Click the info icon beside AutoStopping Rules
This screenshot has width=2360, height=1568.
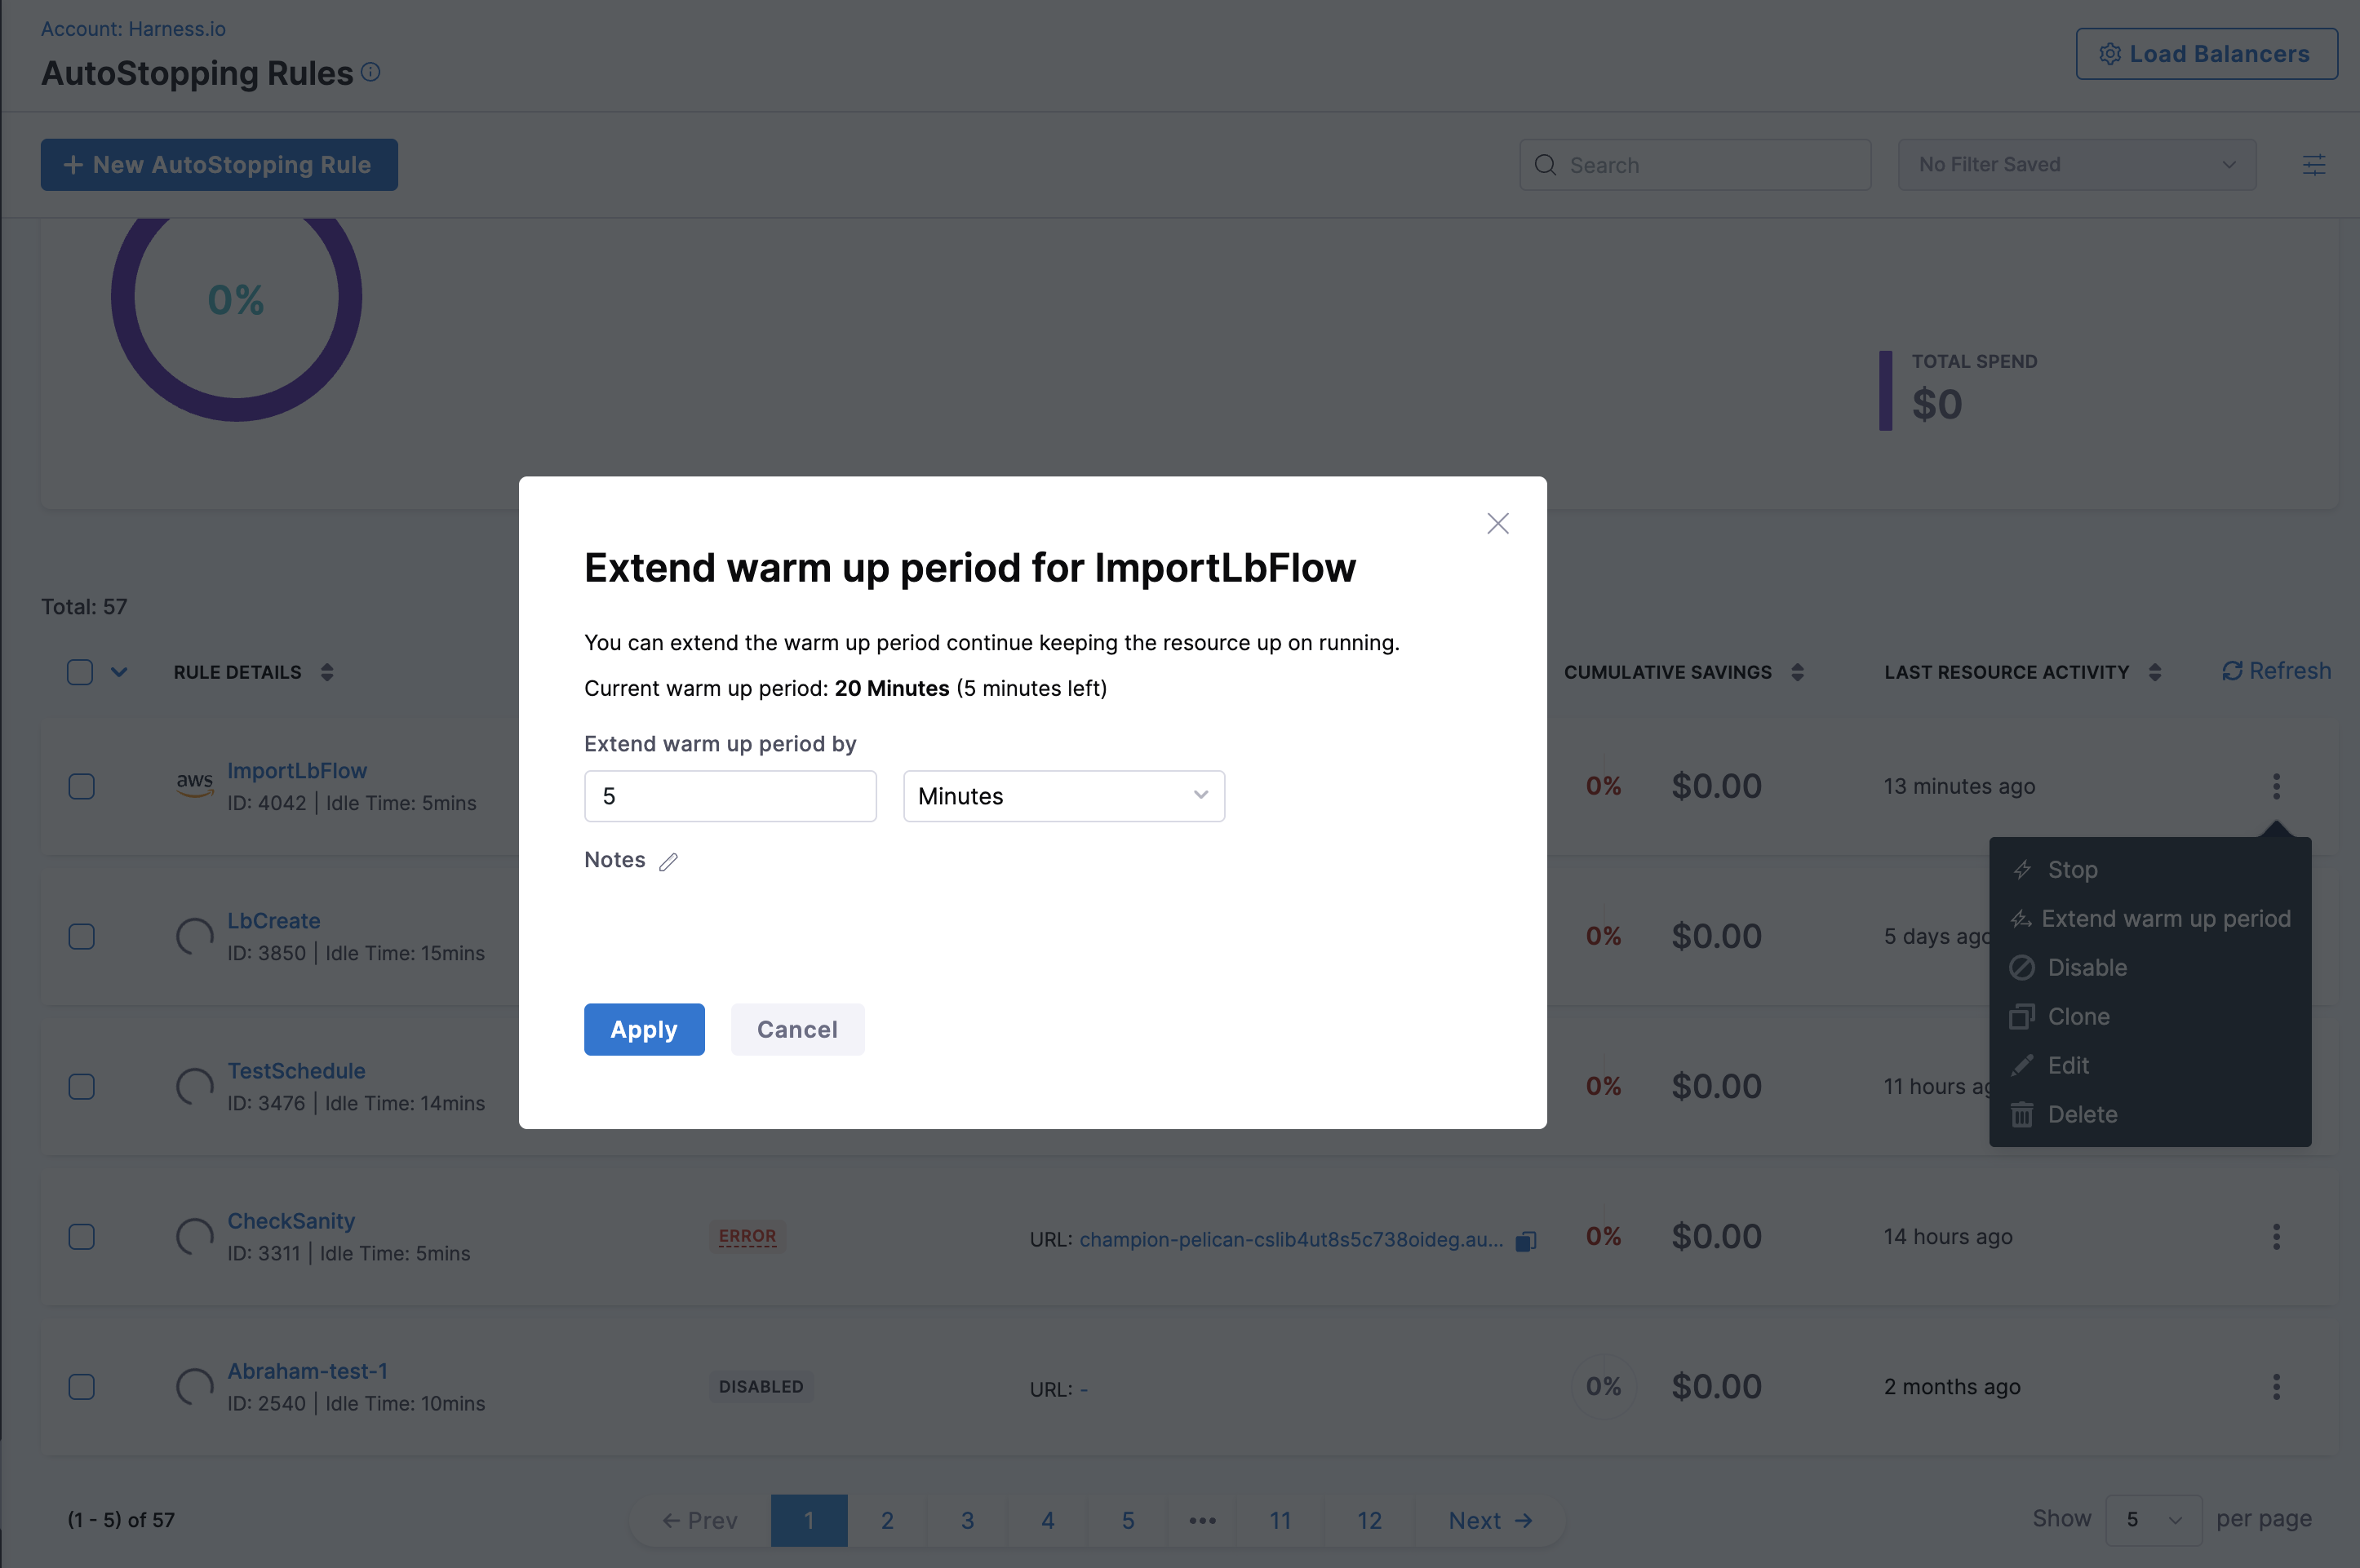tap(371, 72)
